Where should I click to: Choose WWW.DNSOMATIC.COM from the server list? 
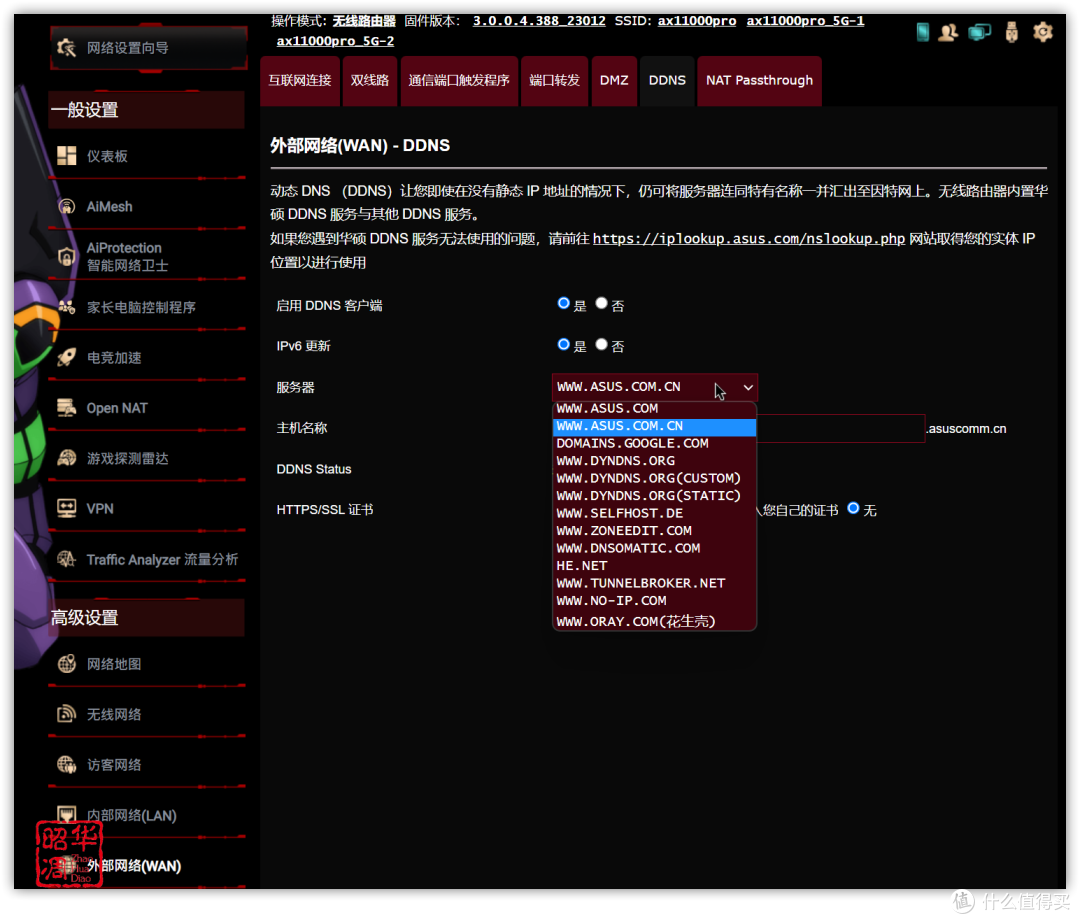[x=654, y=548]
